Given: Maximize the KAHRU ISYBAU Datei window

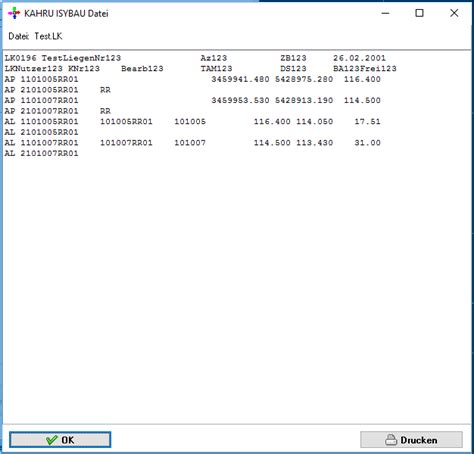Looking at the screenshot, I should pyautogui.click(x=419, y=13).
